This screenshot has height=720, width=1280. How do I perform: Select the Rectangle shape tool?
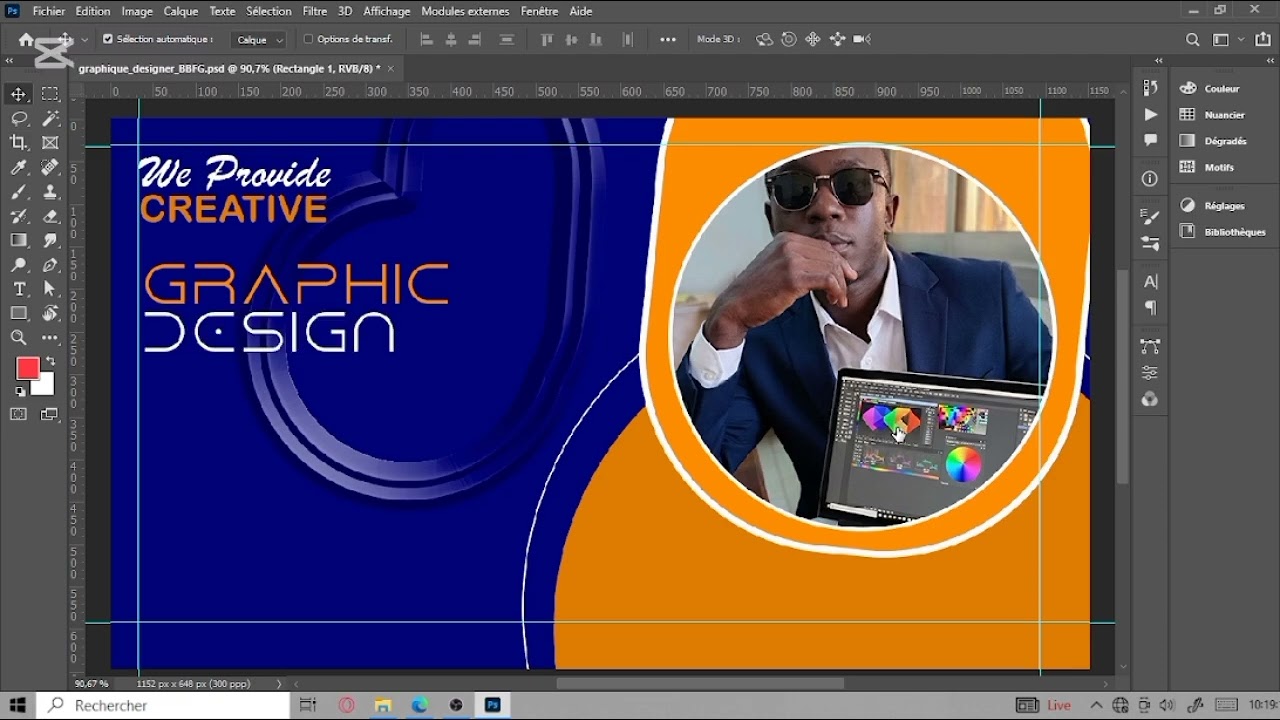coord(19,314)
